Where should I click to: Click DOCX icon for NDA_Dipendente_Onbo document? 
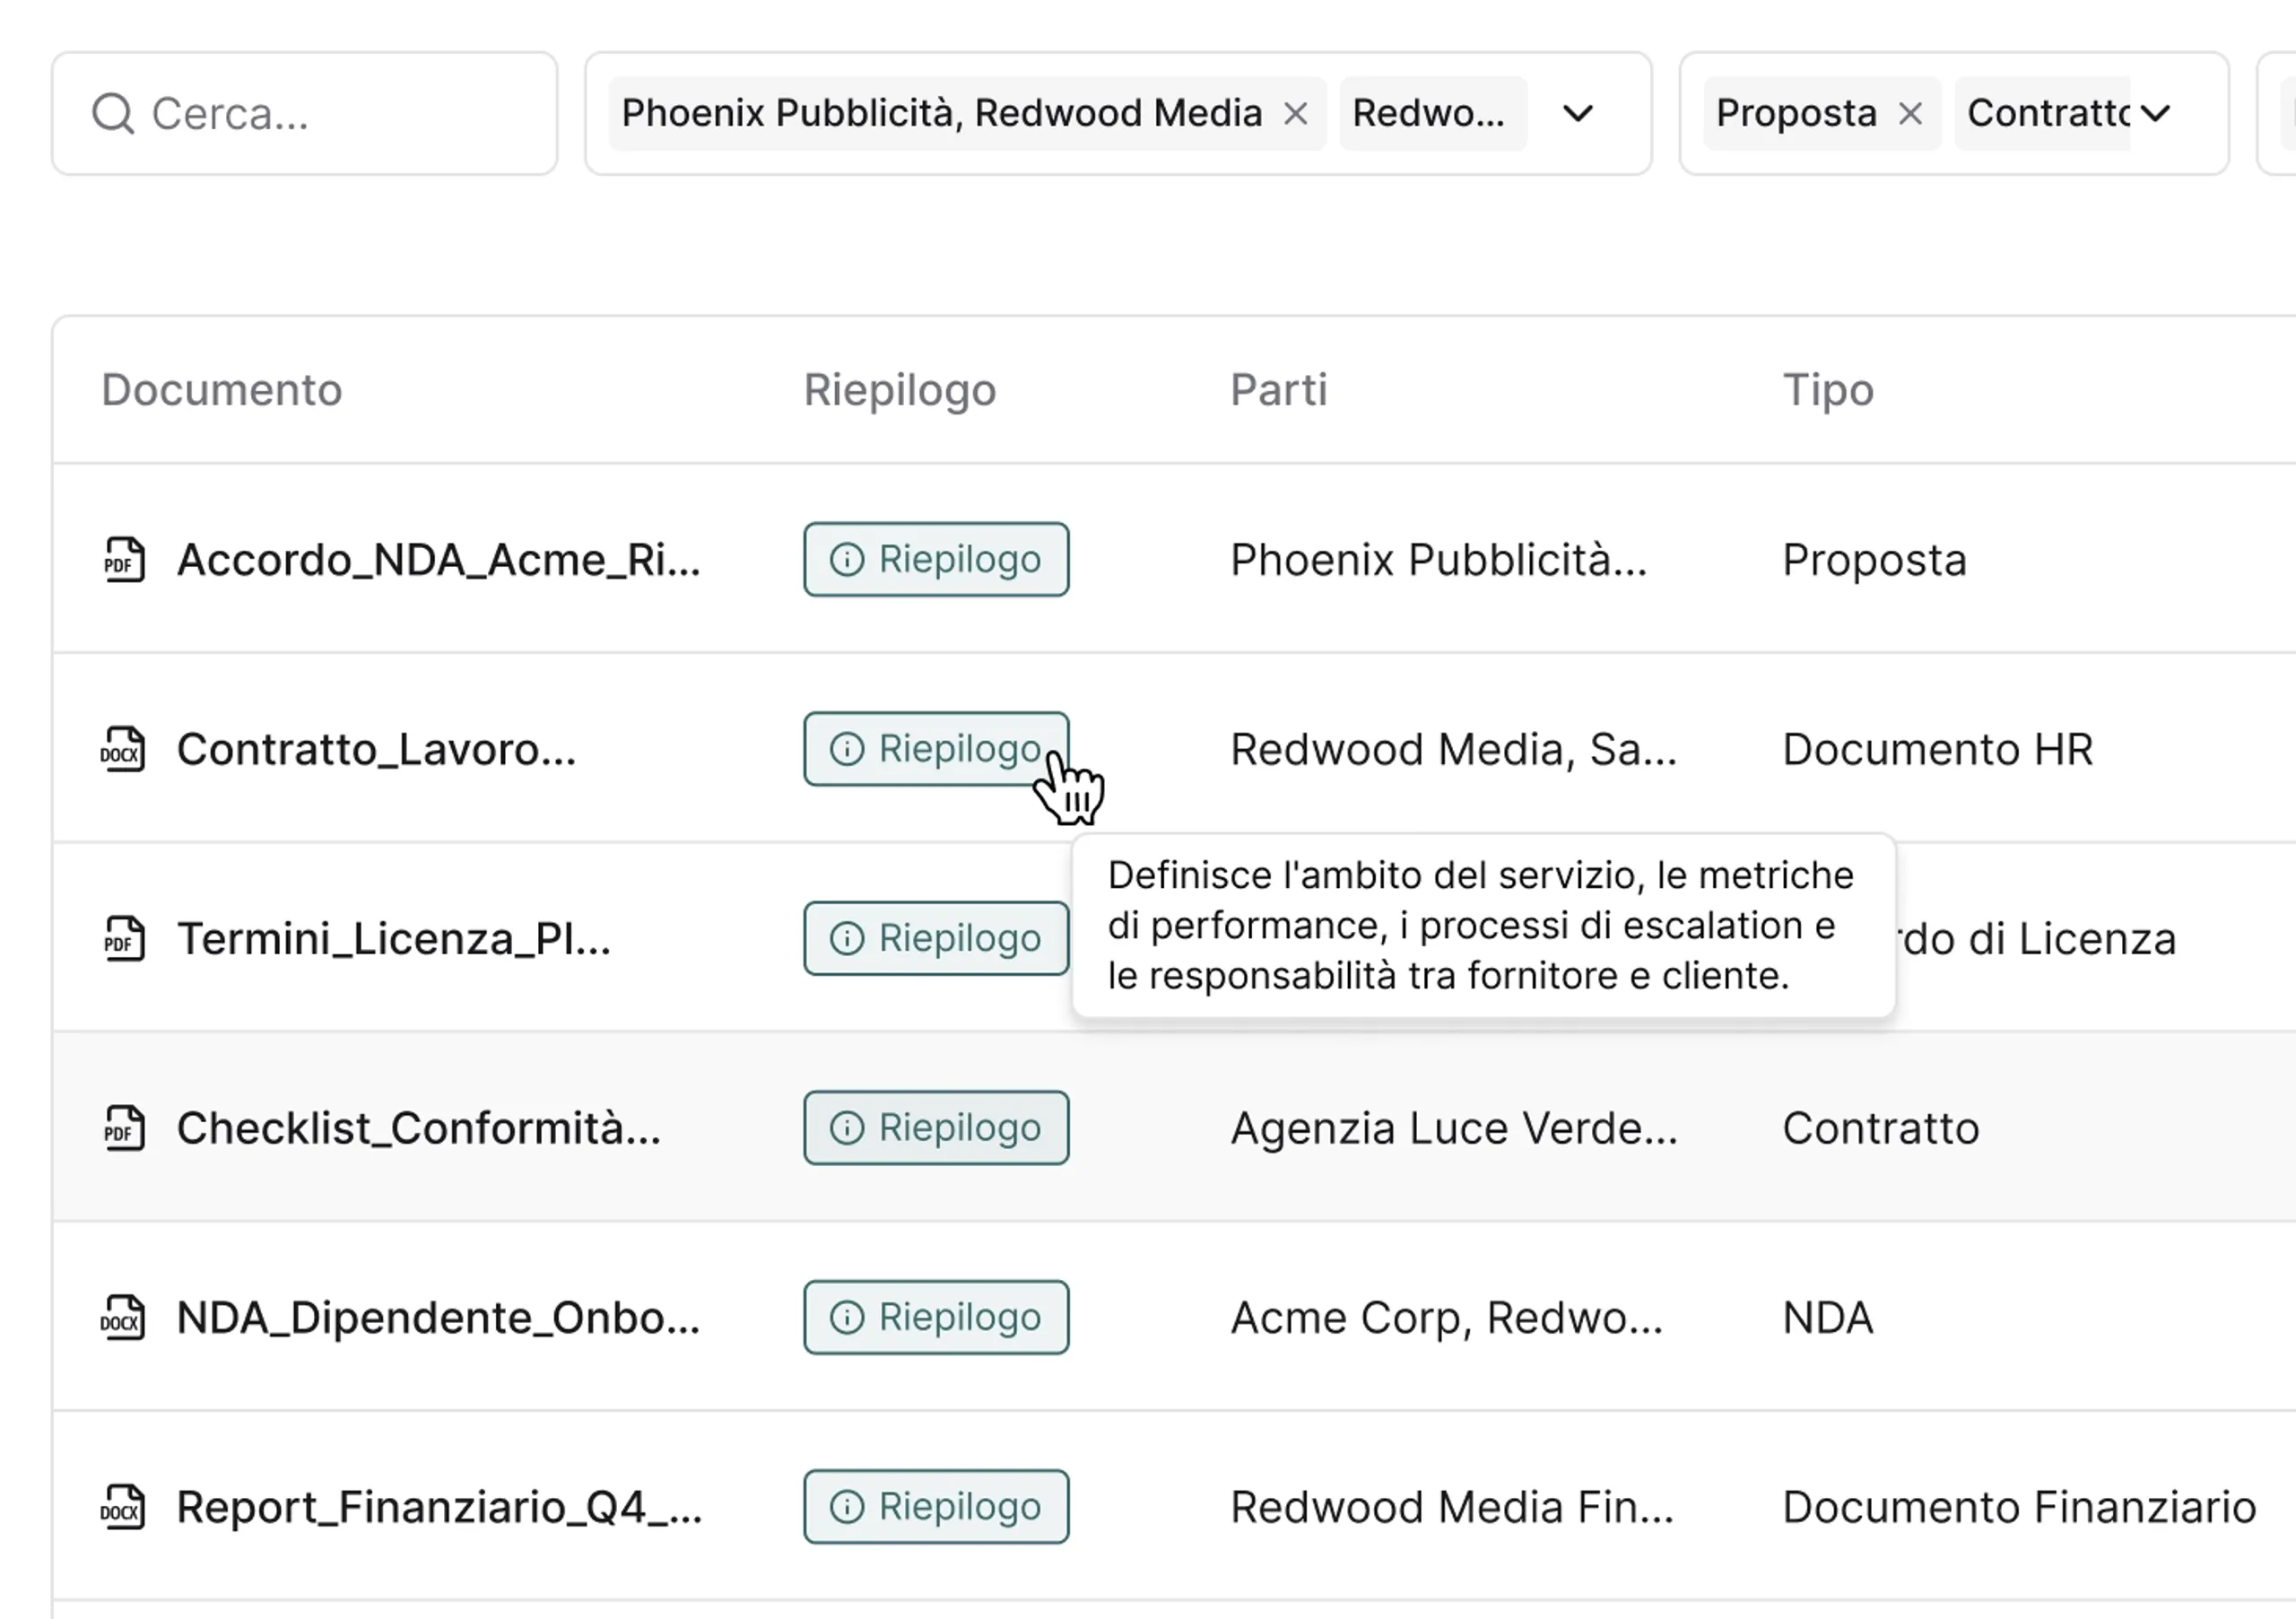point(123,1317)
